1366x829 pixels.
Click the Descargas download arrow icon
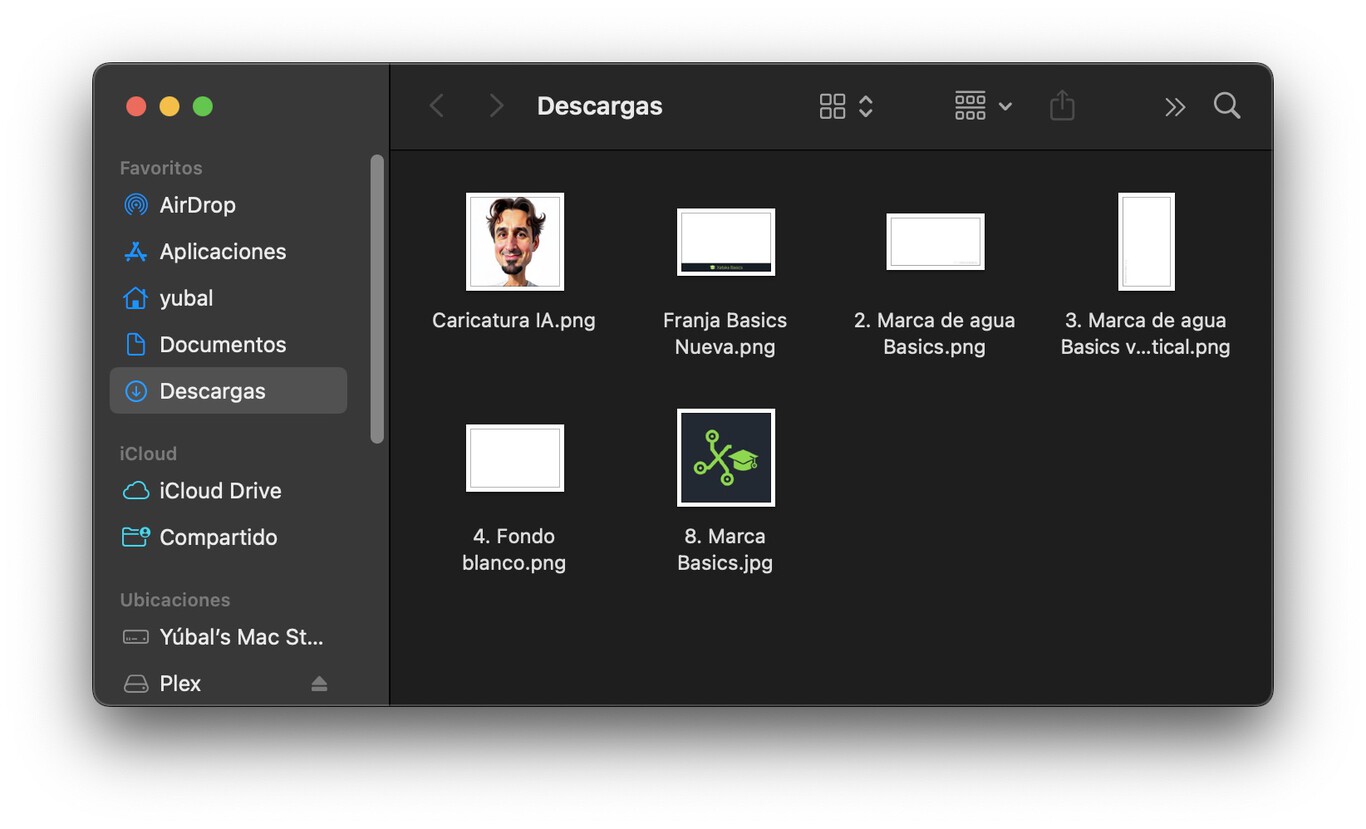135,391
